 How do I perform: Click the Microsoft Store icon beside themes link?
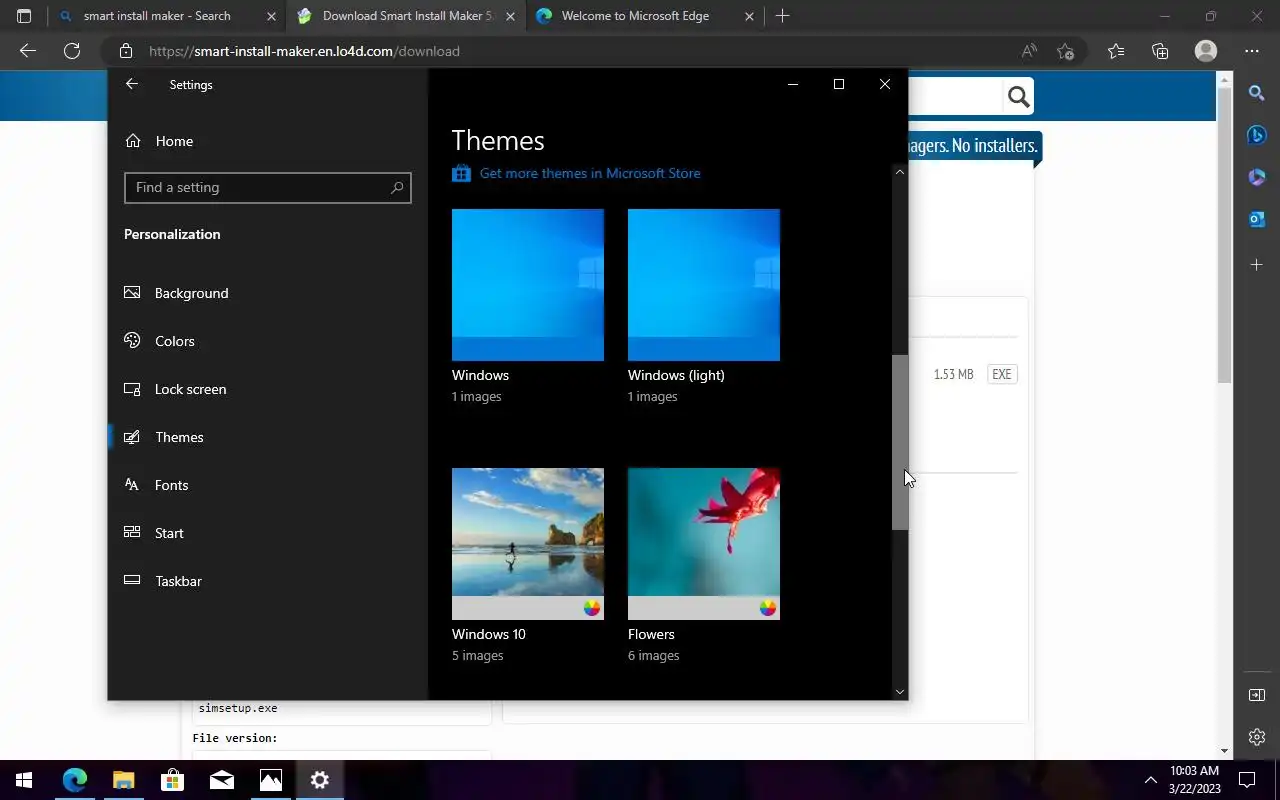click(x=461, y=173)
